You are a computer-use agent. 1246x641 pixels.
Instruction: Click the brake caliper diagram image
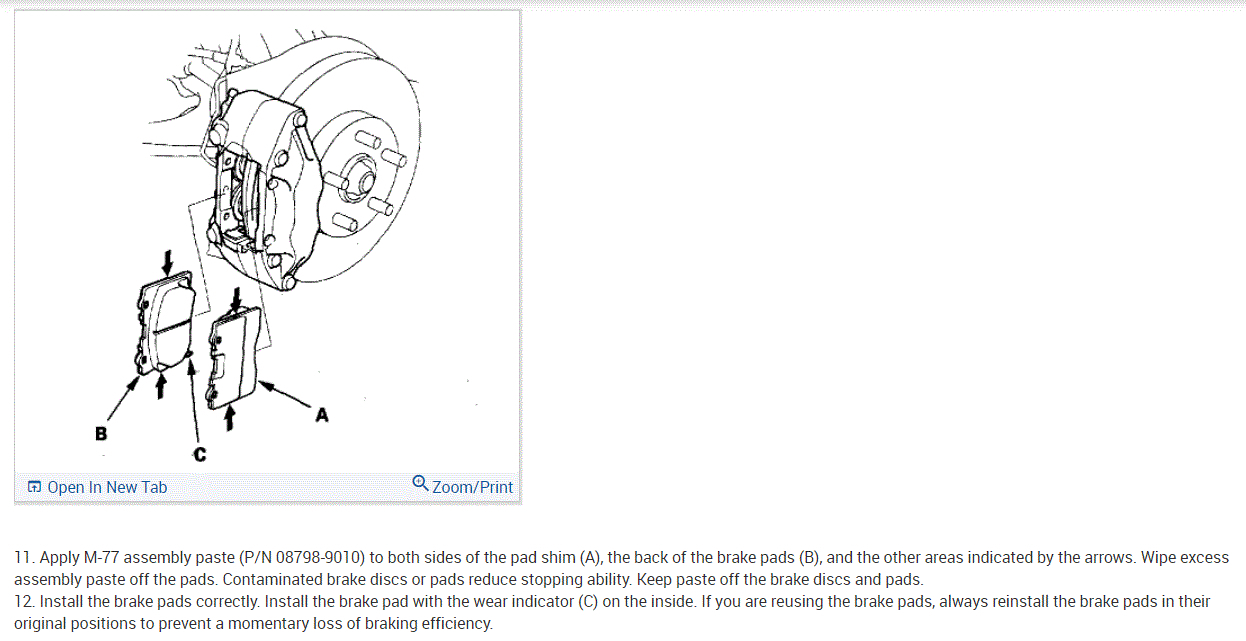tap(267, 240)
